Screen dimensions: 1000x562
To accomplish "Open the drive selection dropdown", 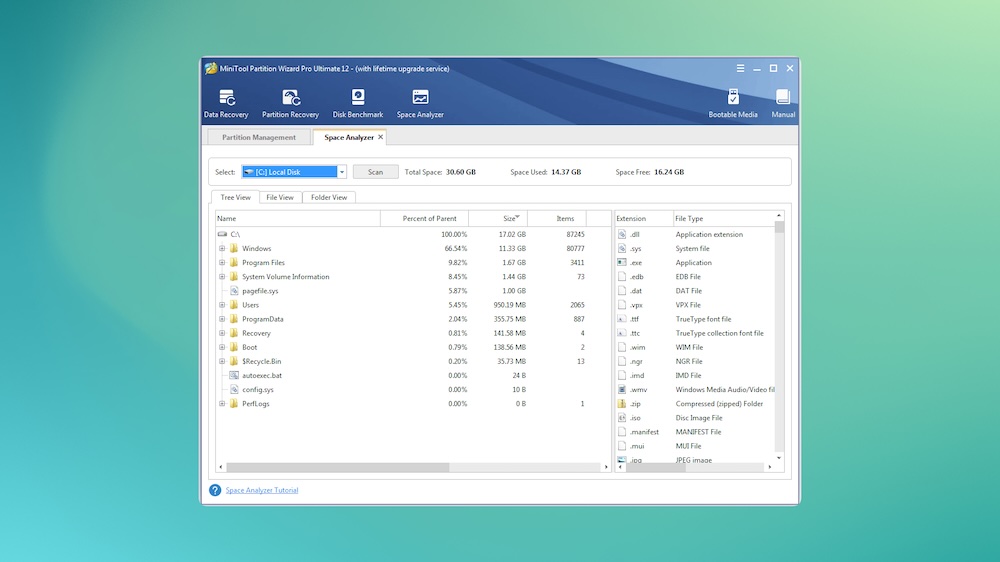I will point(342,172).
